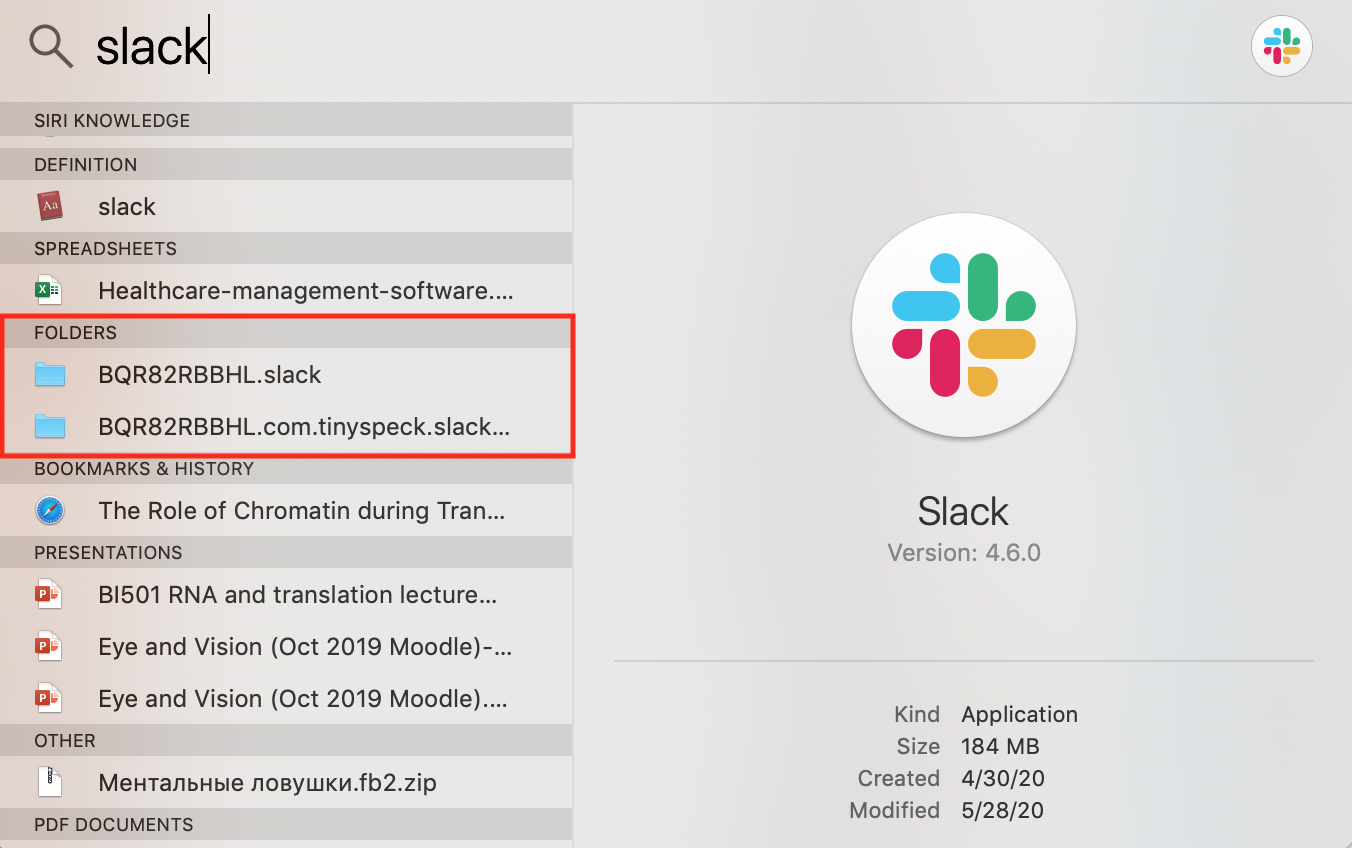
Task: Click the Kind value "Application"
Action: coord(1020,715)
